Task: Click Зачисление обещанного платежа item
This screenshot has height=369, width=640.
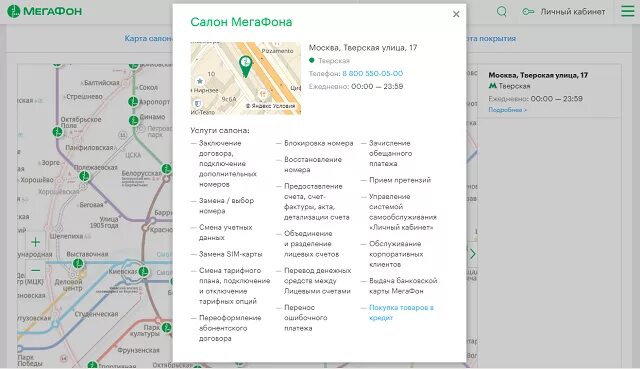Action: (x=390, y=153)
